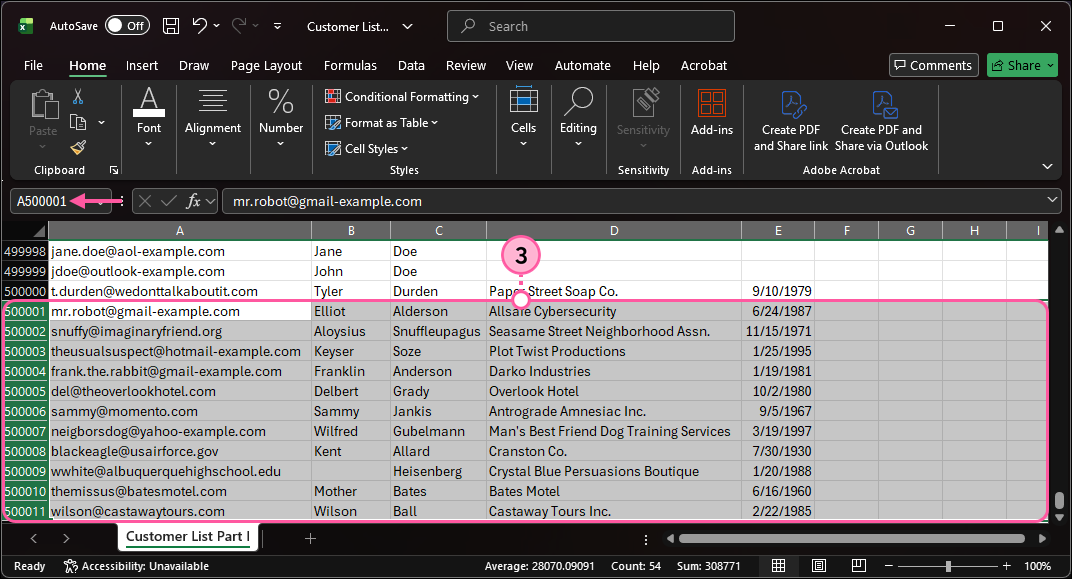Switch to Page Layout view icon
Viewport: 1072px width, 579px height.
click(x=818, y=565)
